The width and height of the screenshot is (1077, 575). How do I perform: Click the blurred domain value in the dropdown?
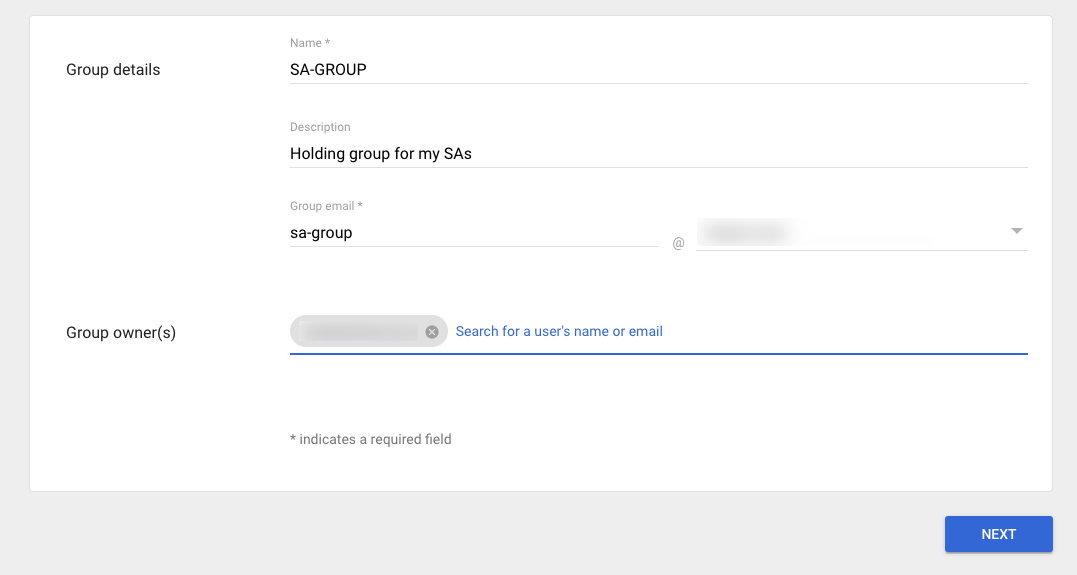(x=748, y=233)
